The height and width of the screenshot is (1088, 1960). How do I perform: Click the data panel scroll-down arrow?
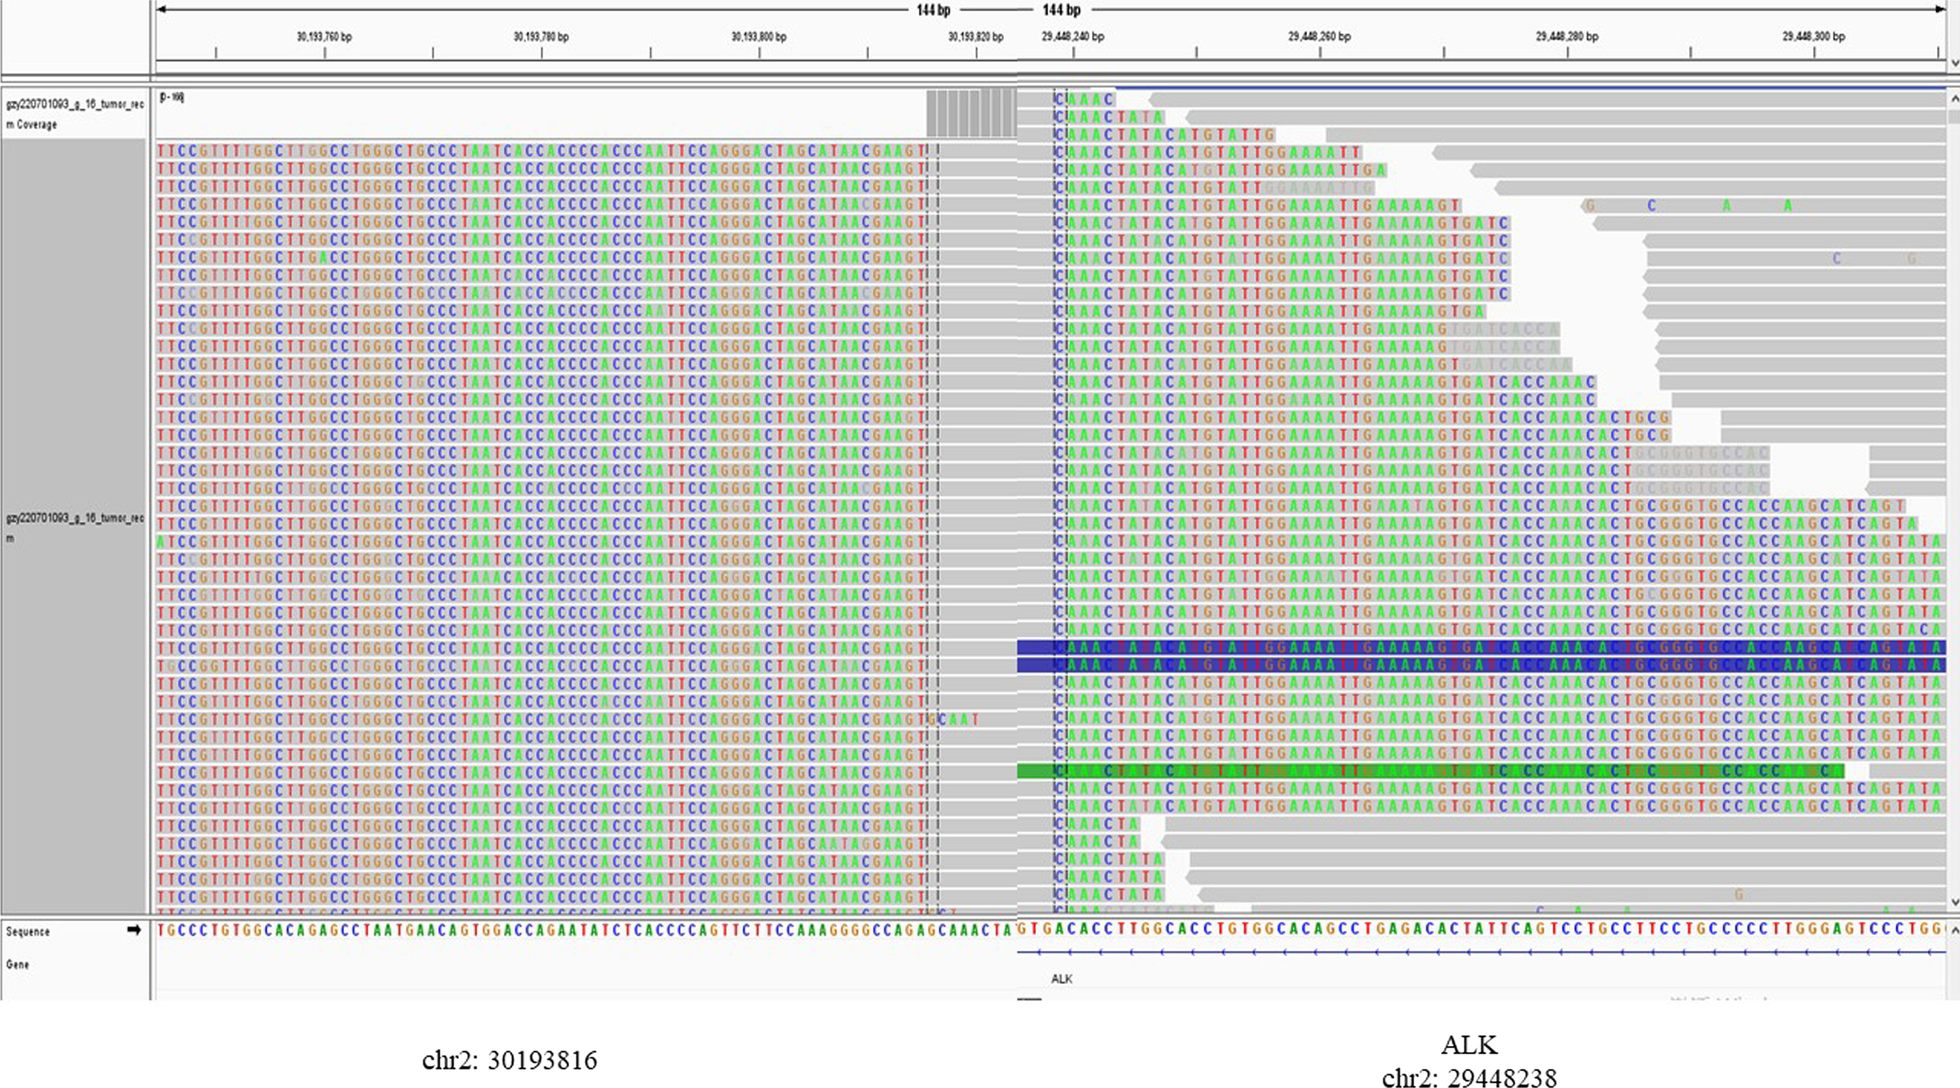(x=1954, y=901)
